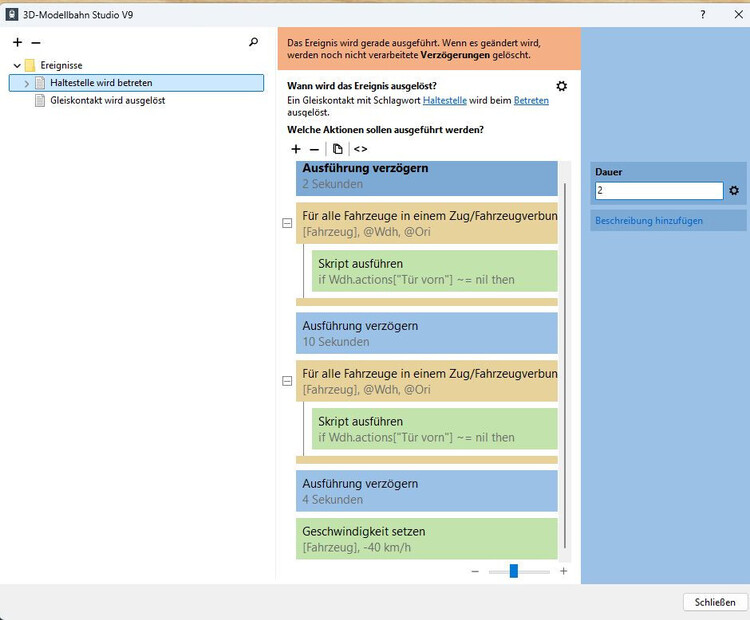Zoom in action list with plus
This screenshot has height=620, width=750.
point(563,571)
